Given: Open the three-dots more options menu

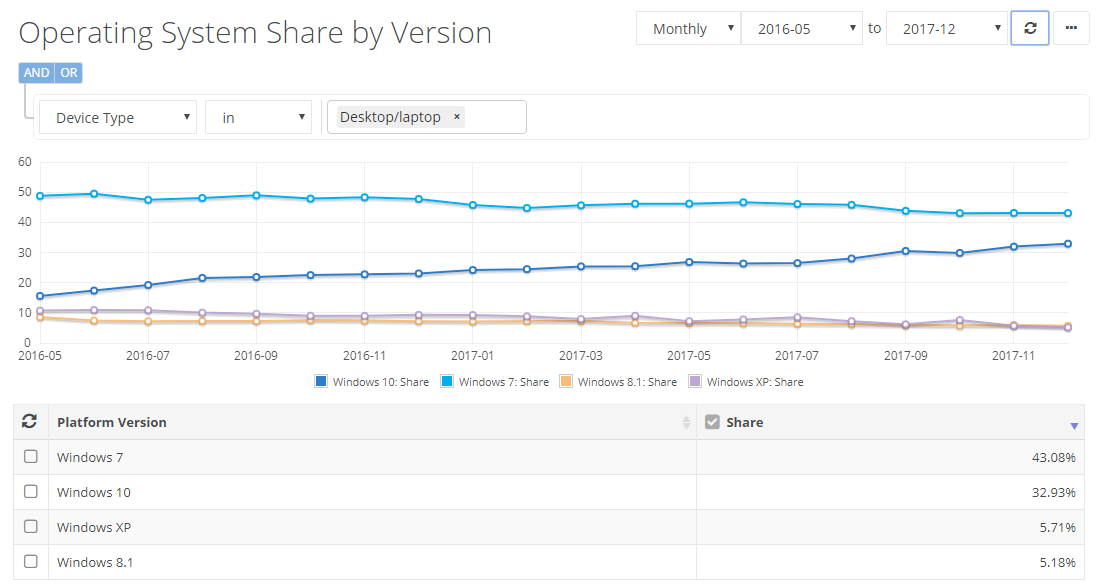Looking at the screenshot, I should pyautogui.click(x=1071, y=28).
